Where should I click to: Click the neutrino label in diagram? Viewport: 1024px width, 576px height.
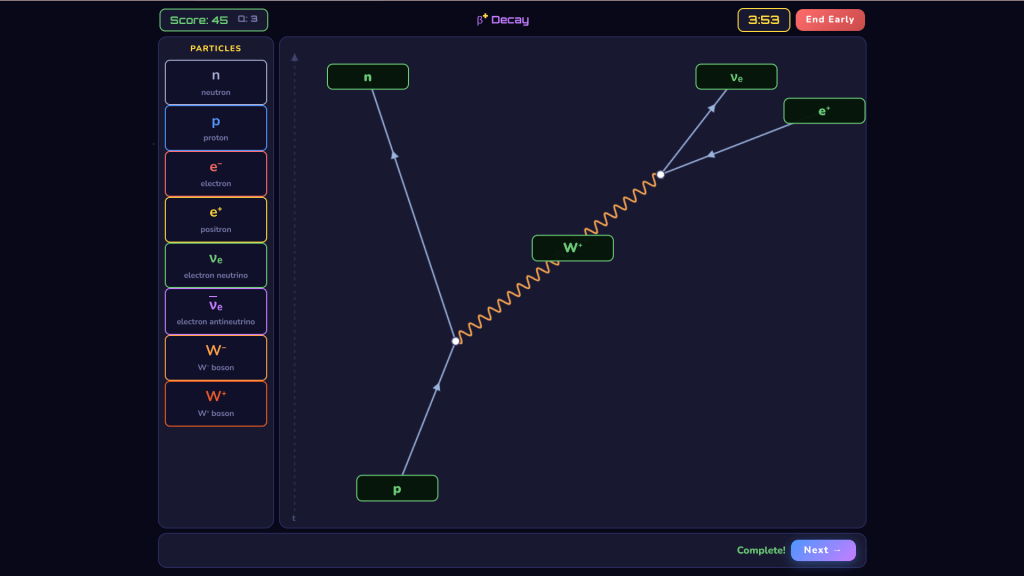736,77
